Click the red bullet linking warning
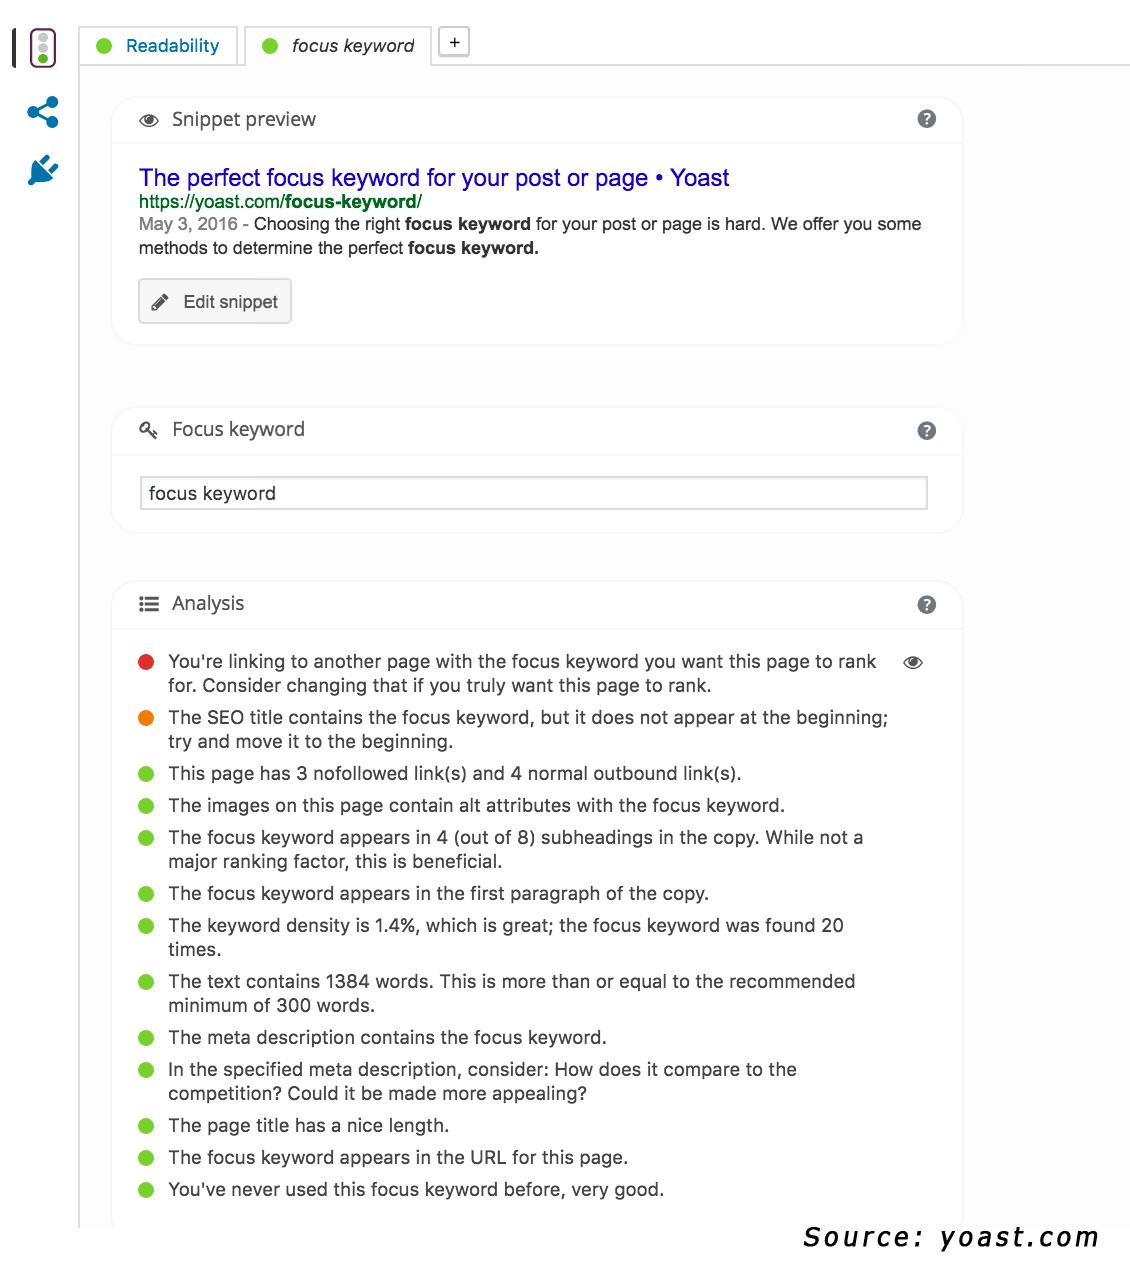 [x=146, y=662]
